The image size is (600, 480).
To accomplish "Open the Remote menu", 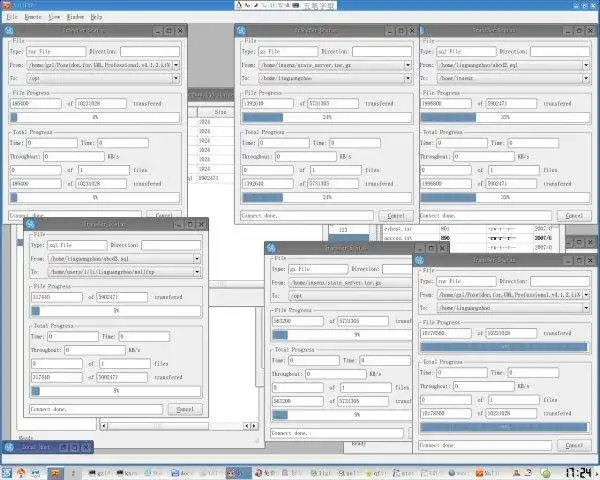I will point(33,17).
